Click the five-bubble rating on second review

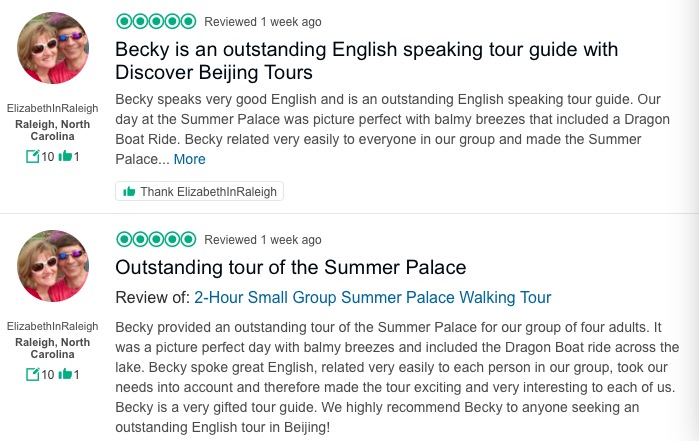point(155,239)
